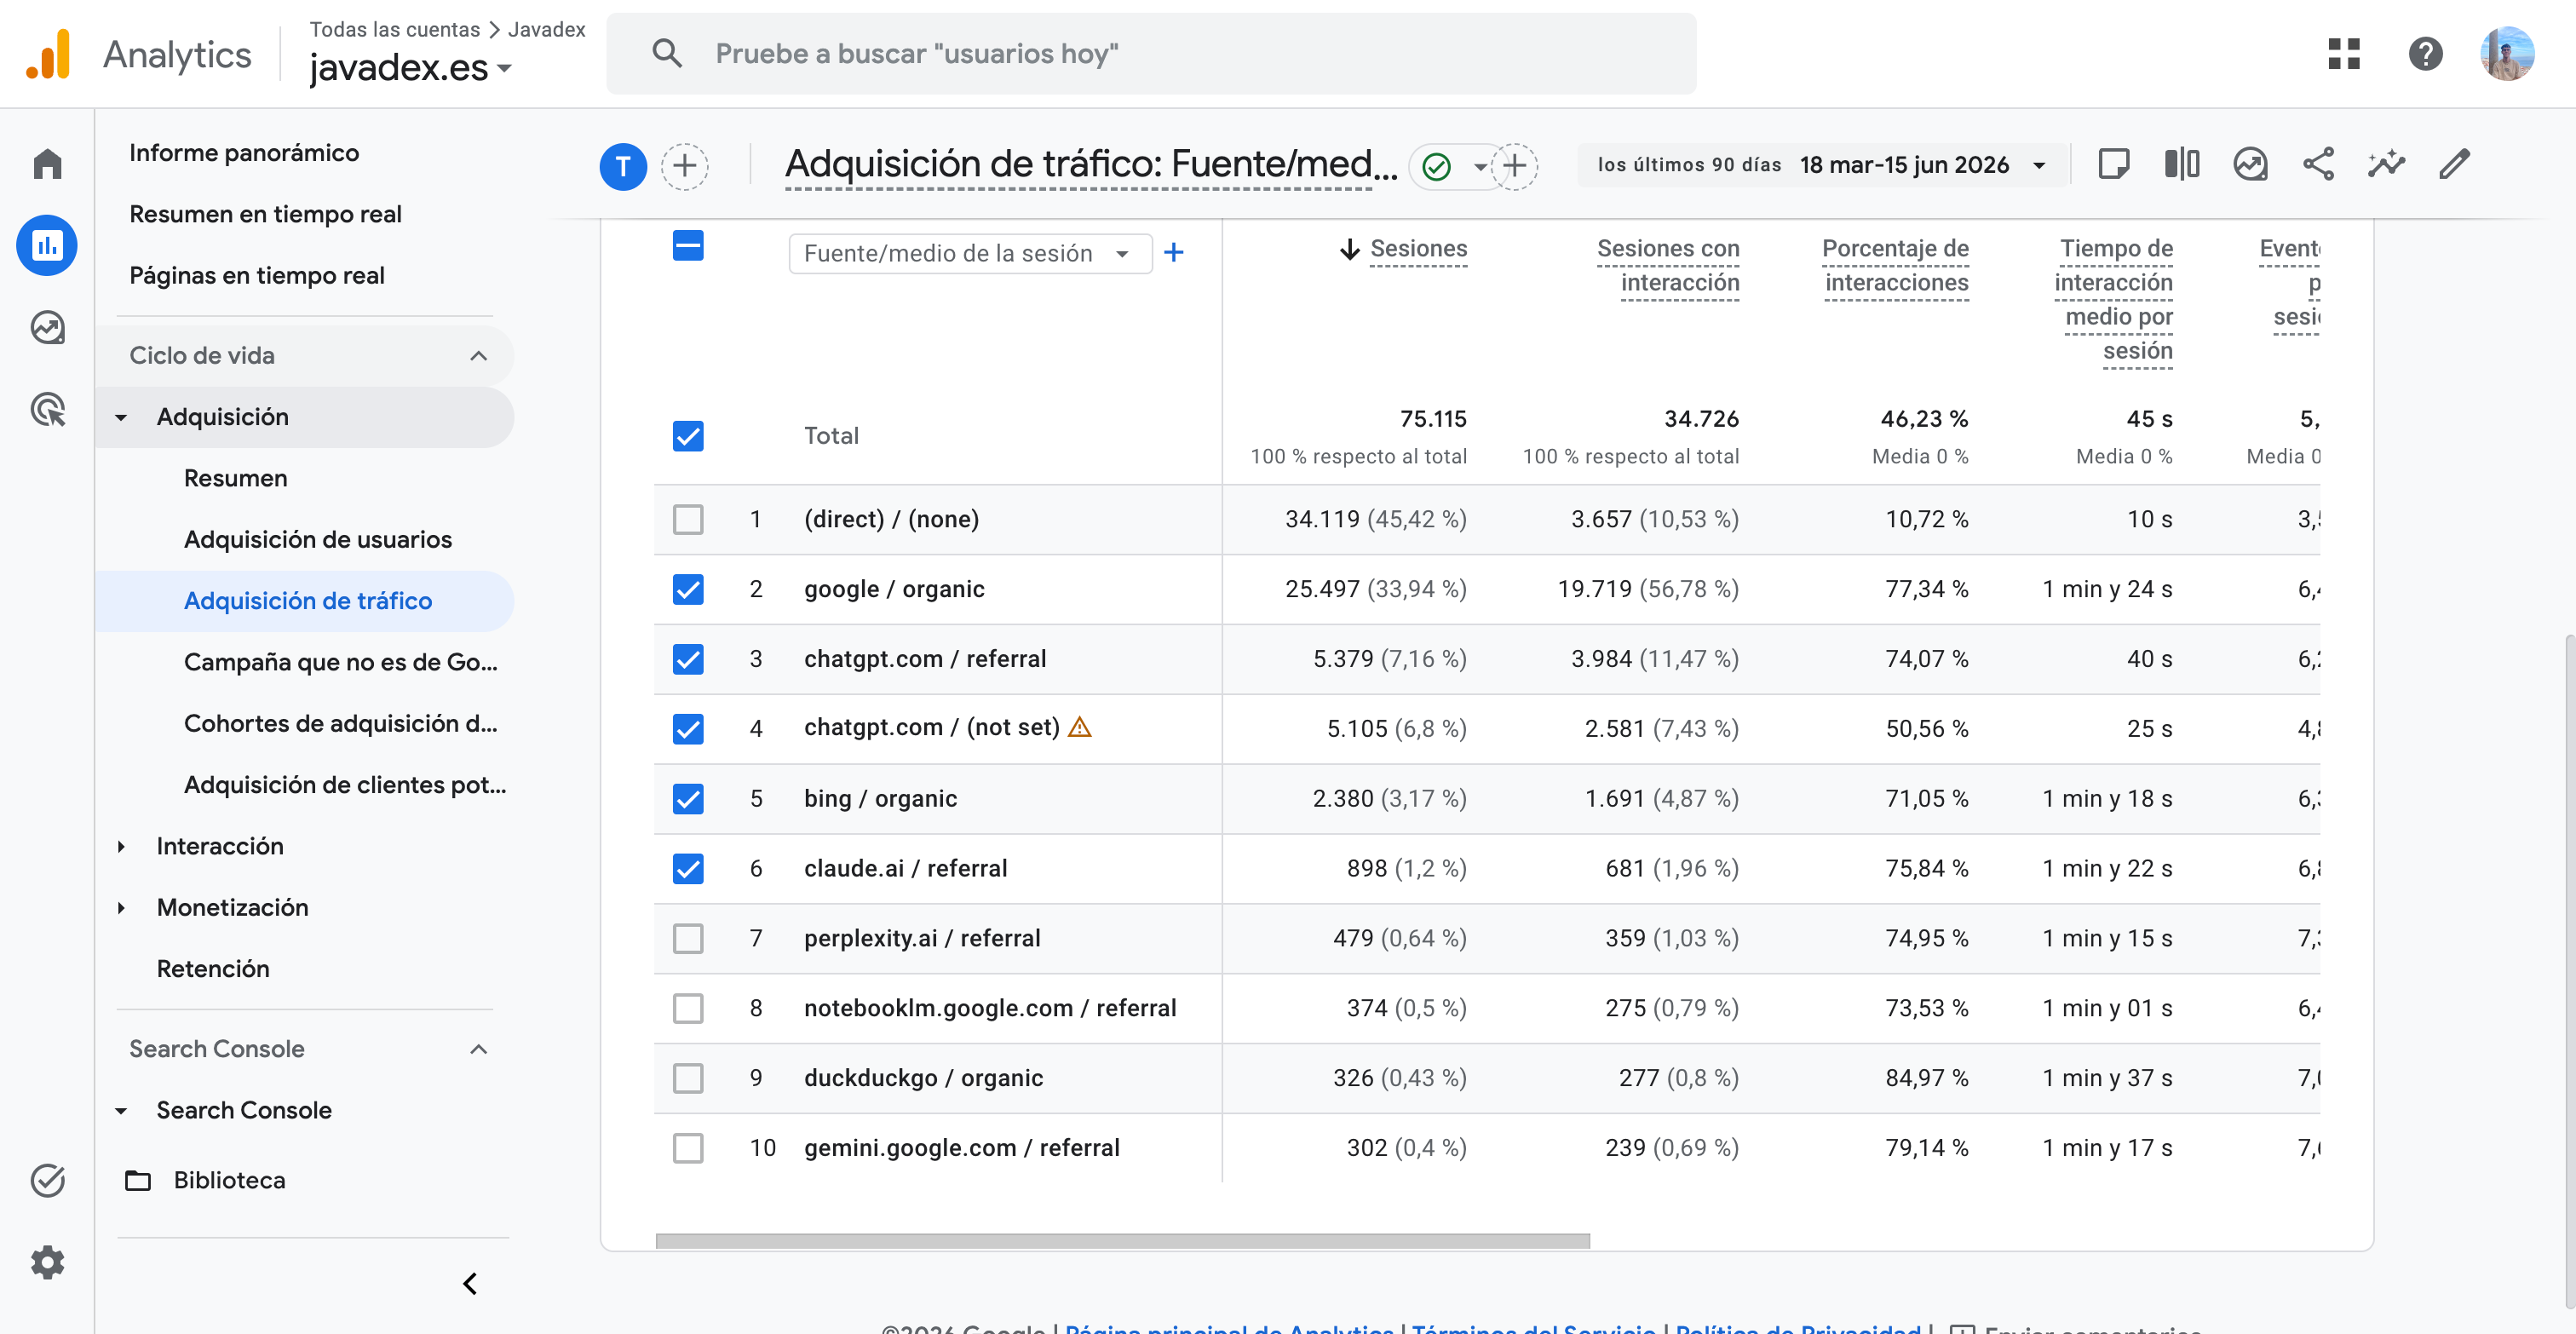Viewport: 2576px width, 1334px height.
Task: Sort by Sesiones con interacción column
Action: pos(1668,266)
